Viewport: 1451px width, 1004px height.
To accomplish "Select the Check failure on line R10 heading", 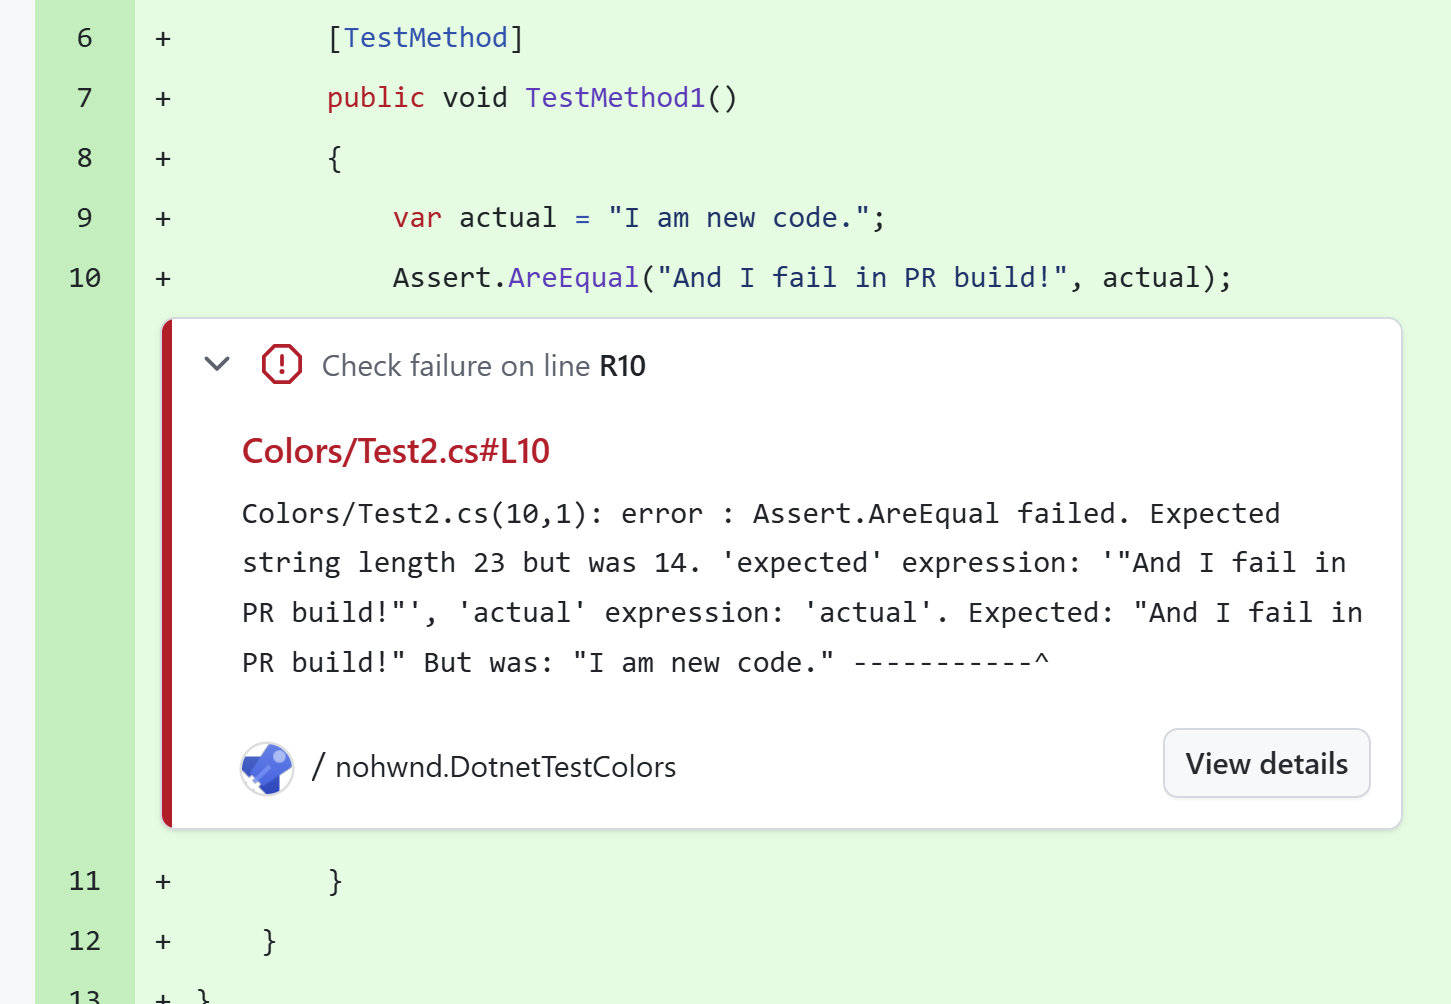I will point(483,365).
